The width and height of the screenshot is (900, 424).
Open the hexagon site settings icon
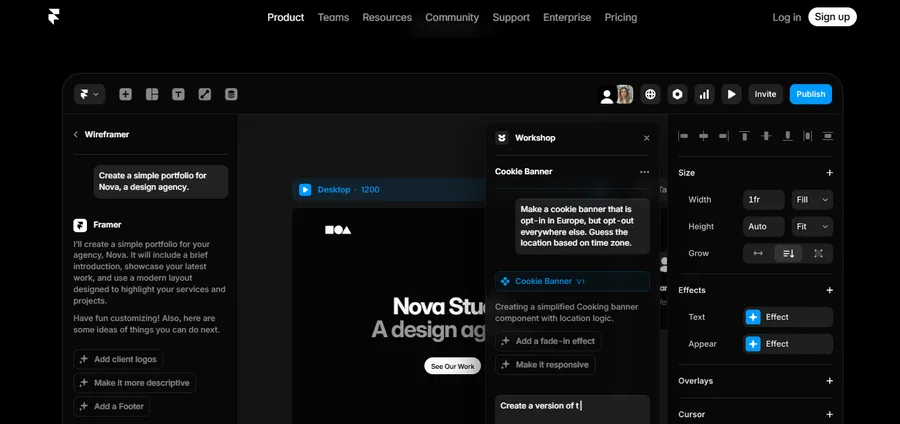coord(677,95)
